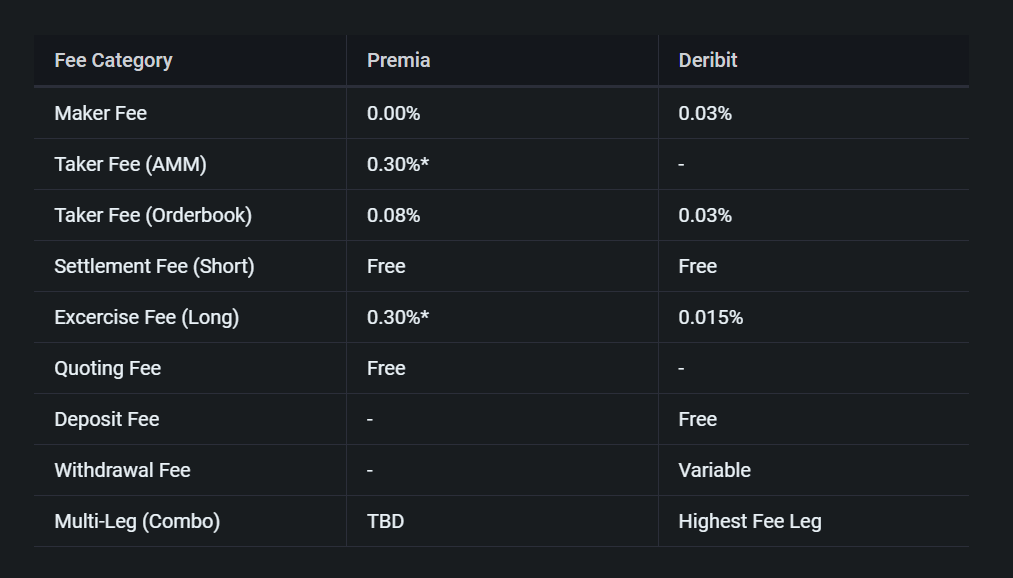
Task: Click the Deribit column header
Action: pyautogui.click(x=707, y=60)
